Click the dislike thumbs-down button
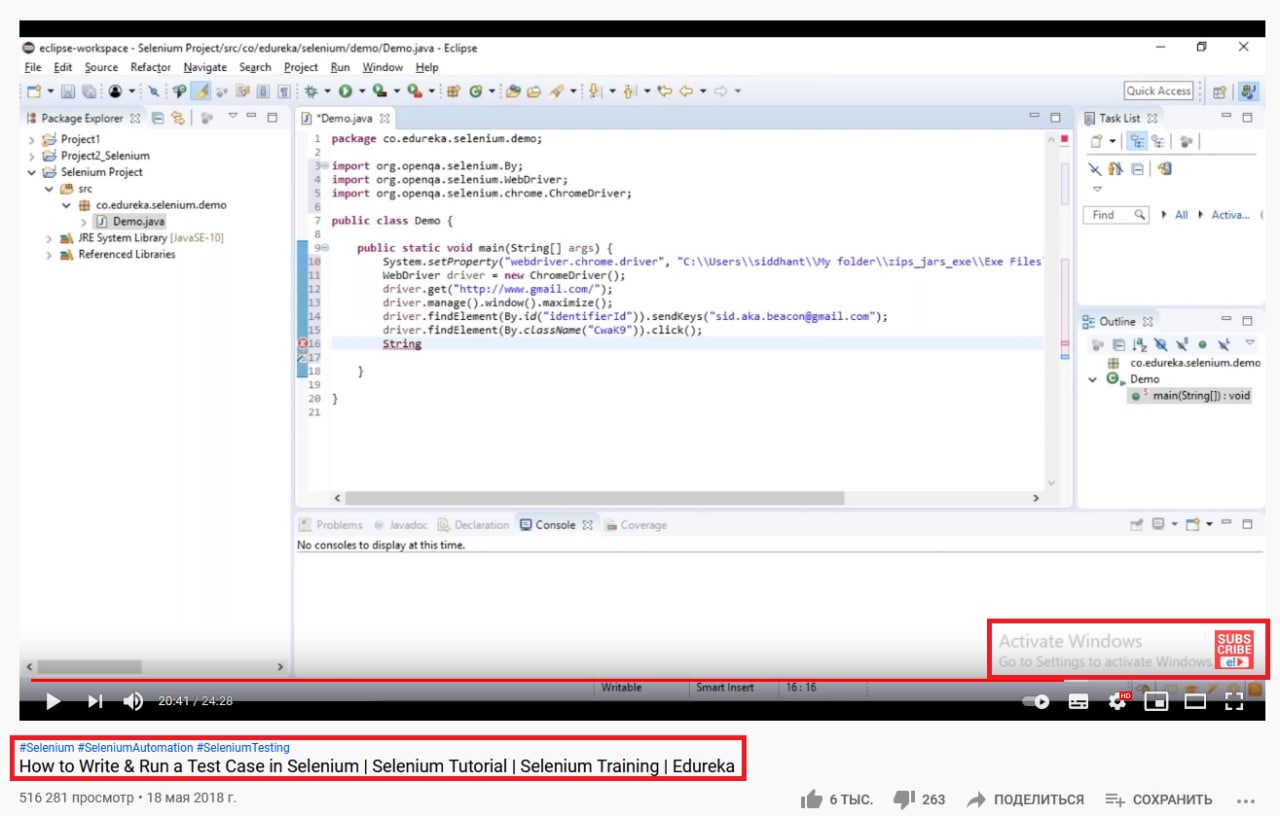 click(903, 799)
